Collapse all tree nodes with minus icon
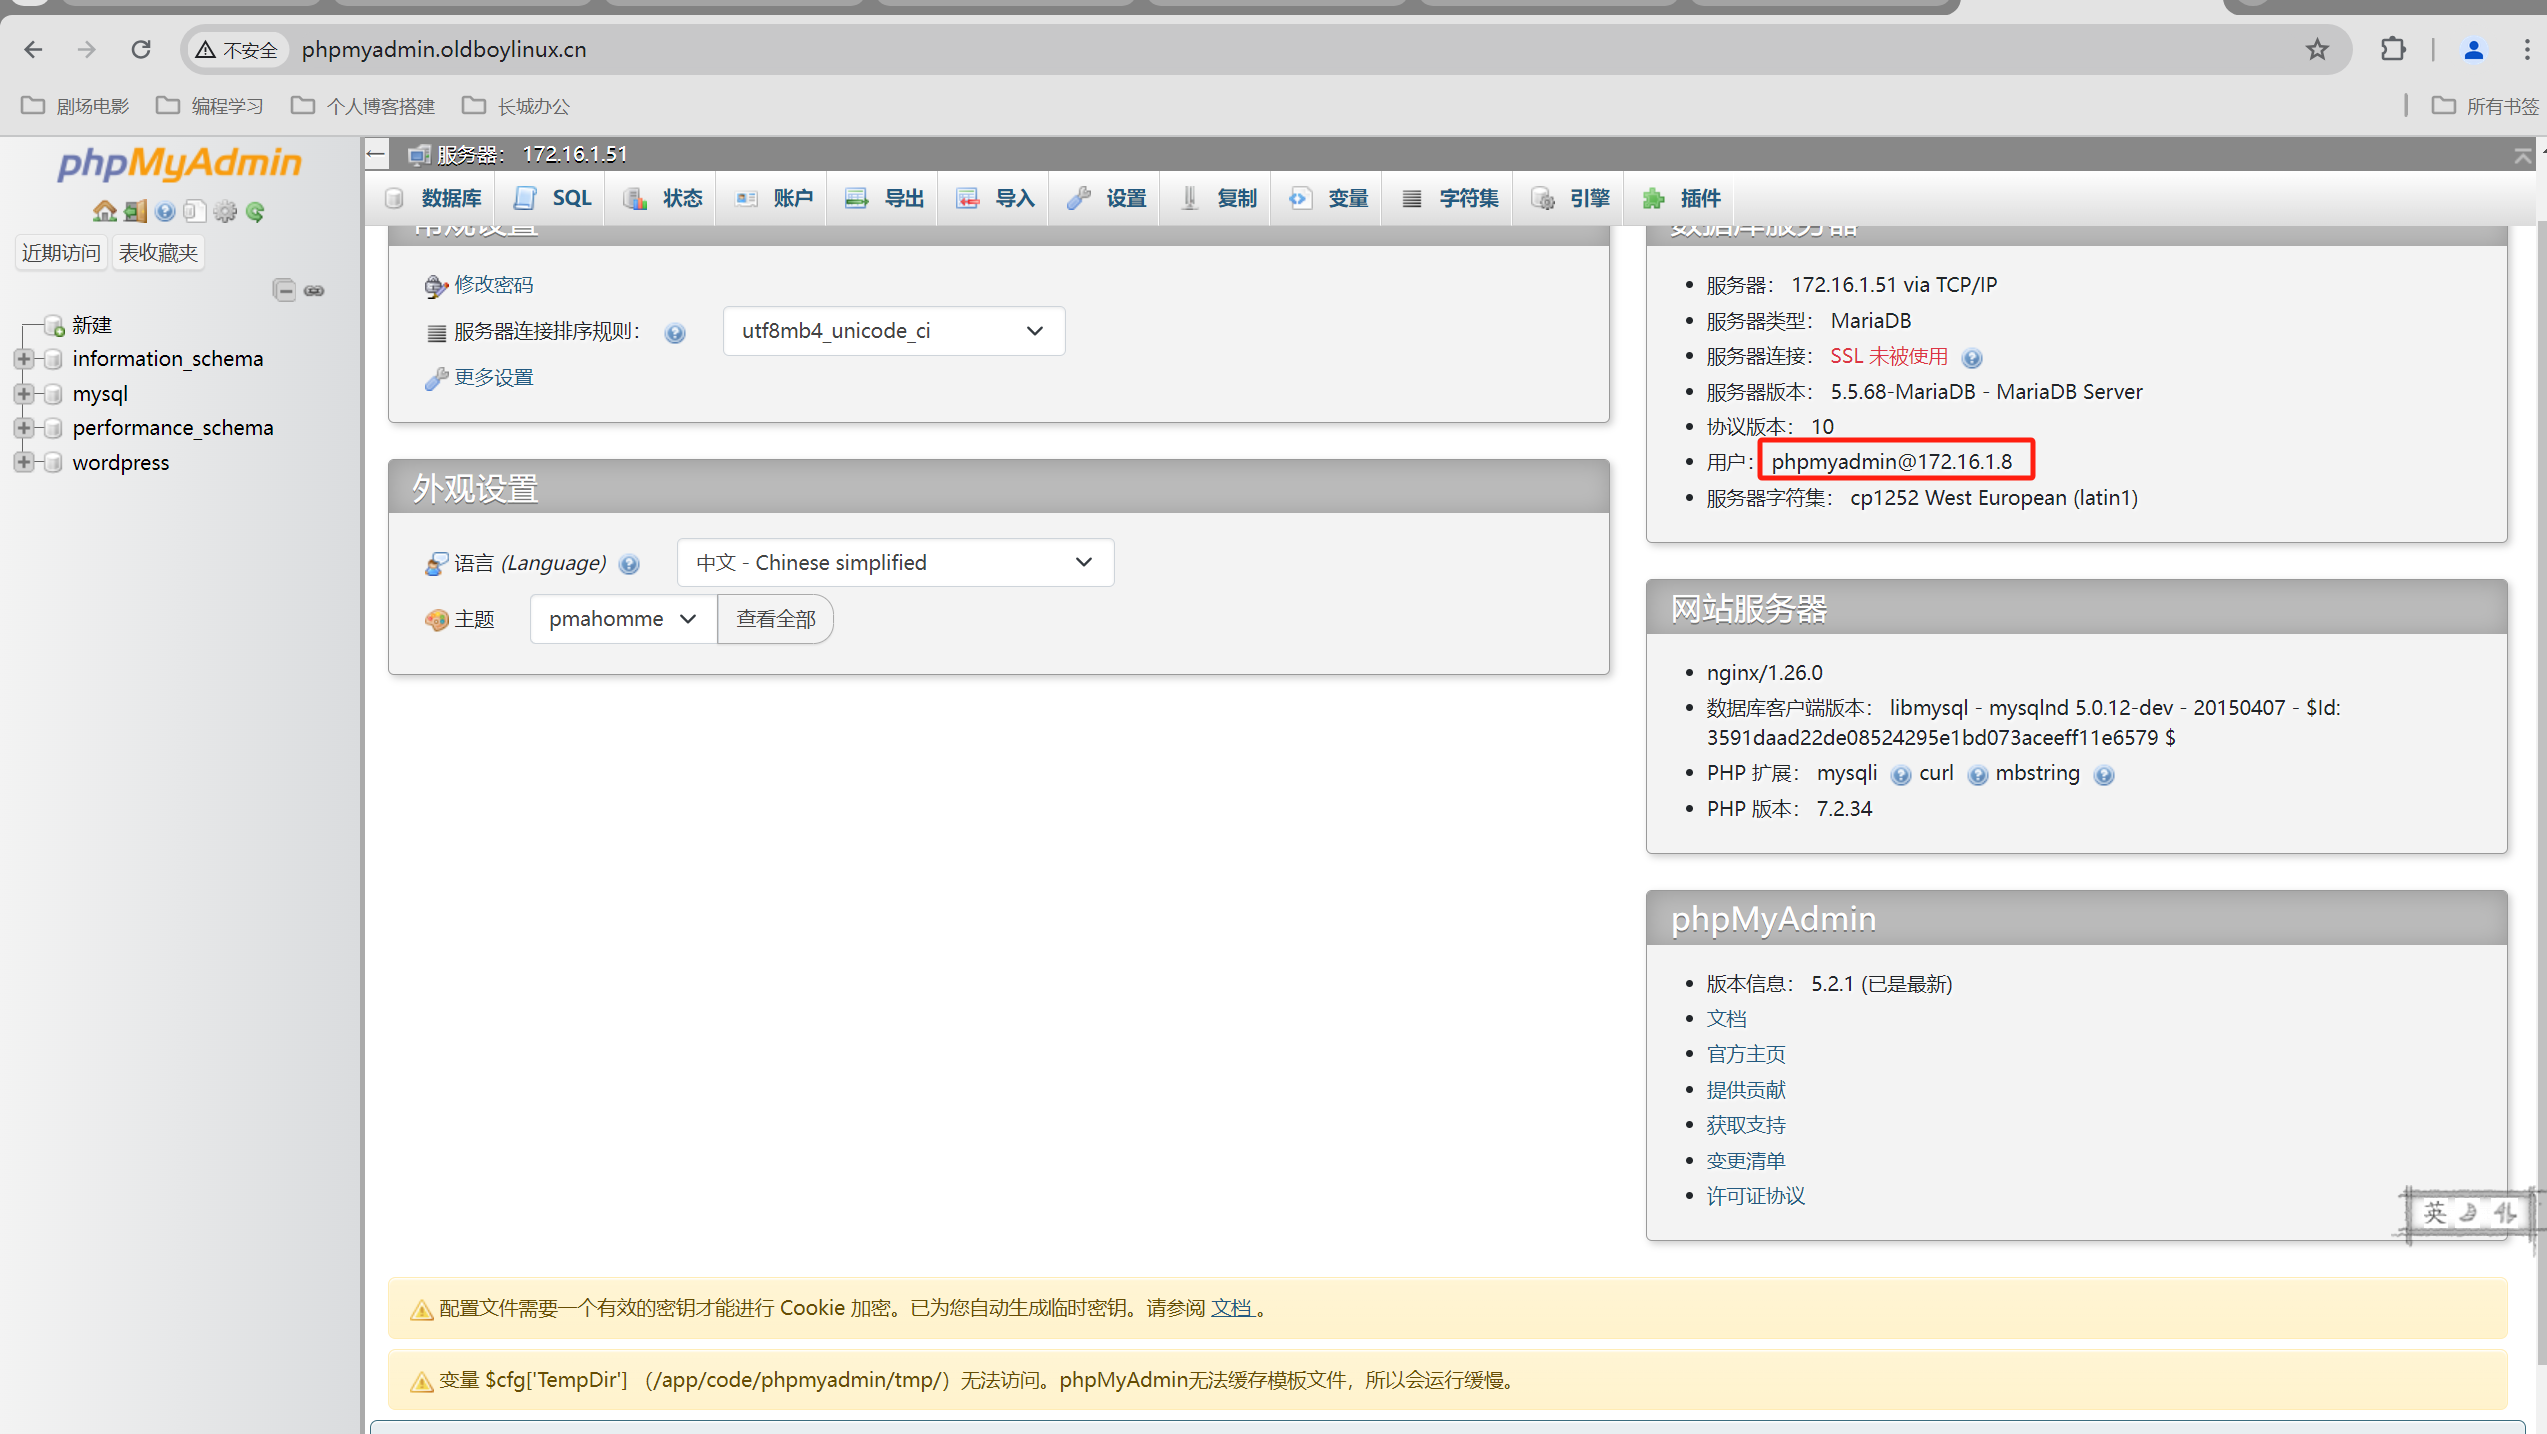The image size is (2547, 1434). point(284,290)
